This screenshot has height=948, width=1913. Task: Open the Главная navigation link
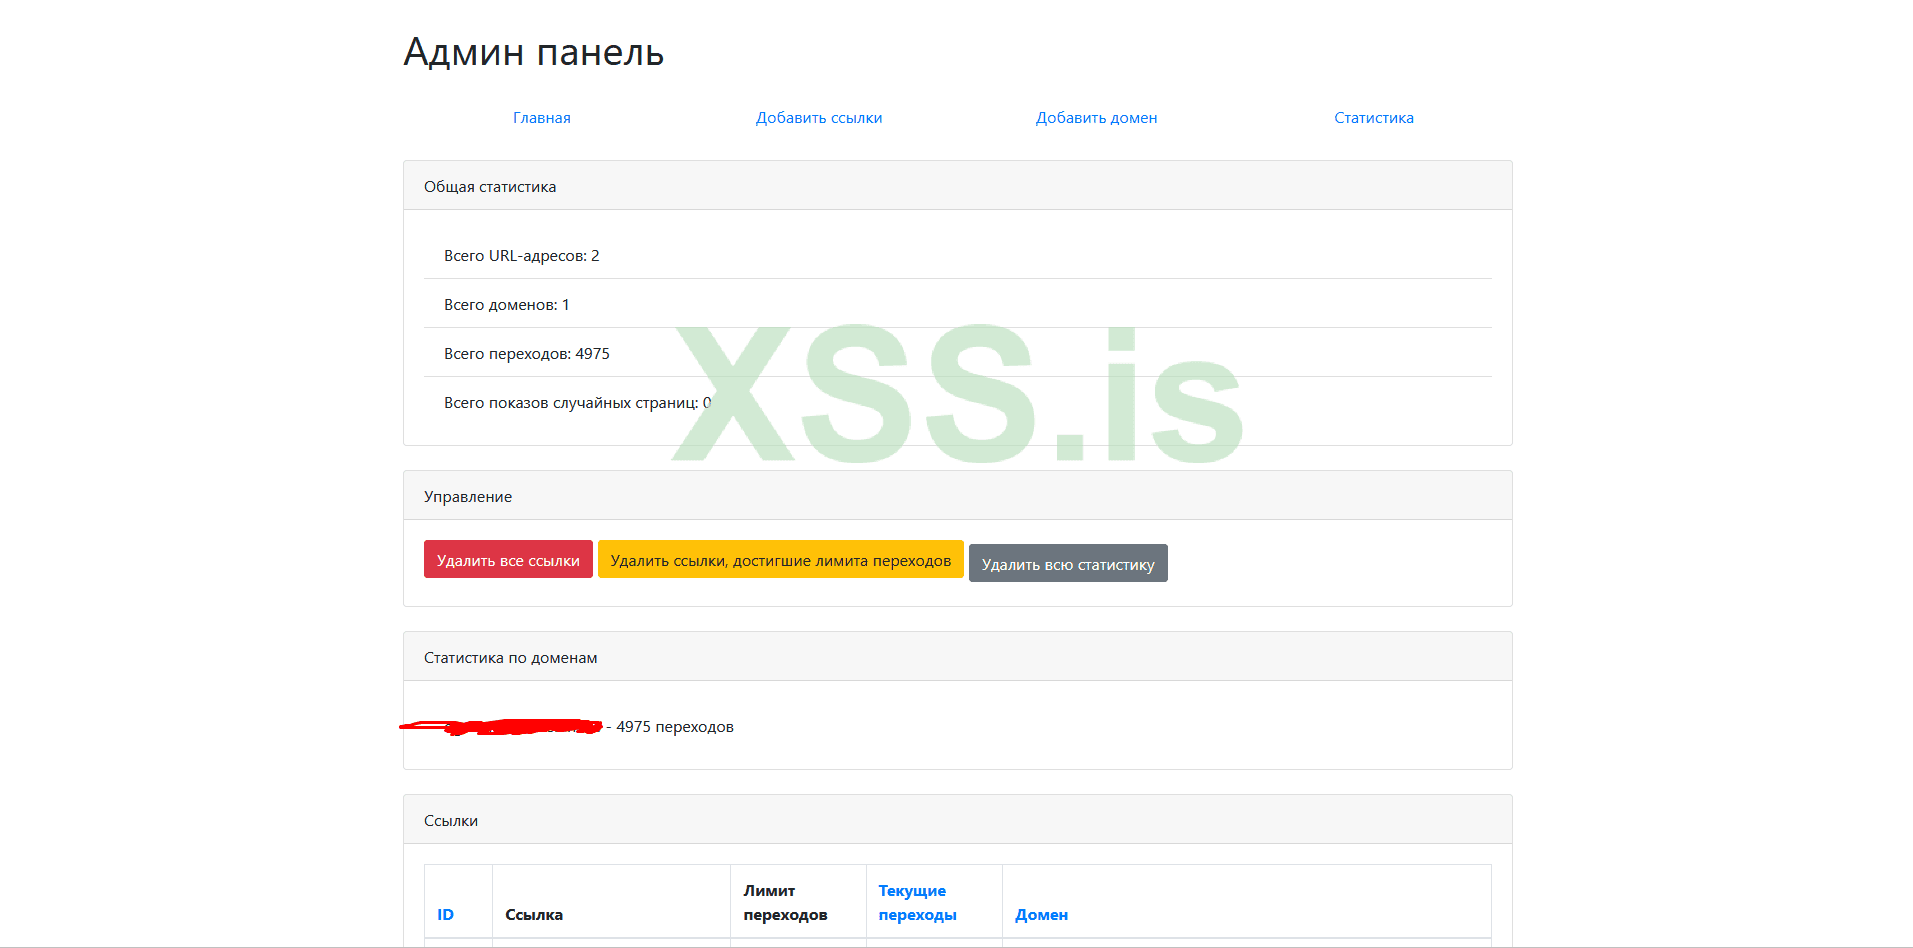(x=541, y=118)
